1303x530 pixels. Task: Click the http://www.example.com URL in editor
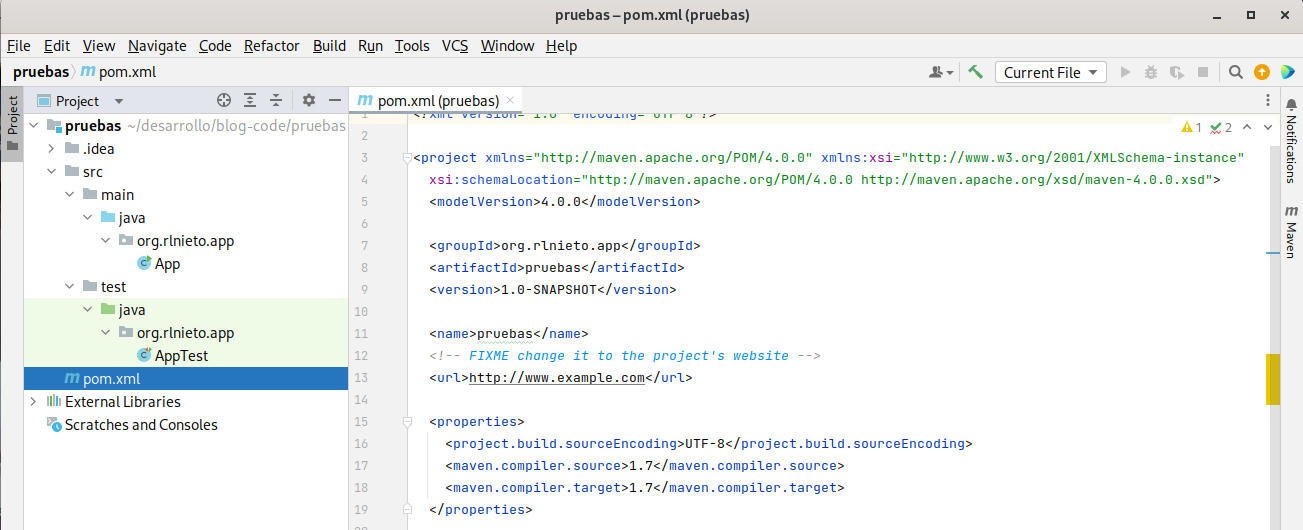pos(557,378)
